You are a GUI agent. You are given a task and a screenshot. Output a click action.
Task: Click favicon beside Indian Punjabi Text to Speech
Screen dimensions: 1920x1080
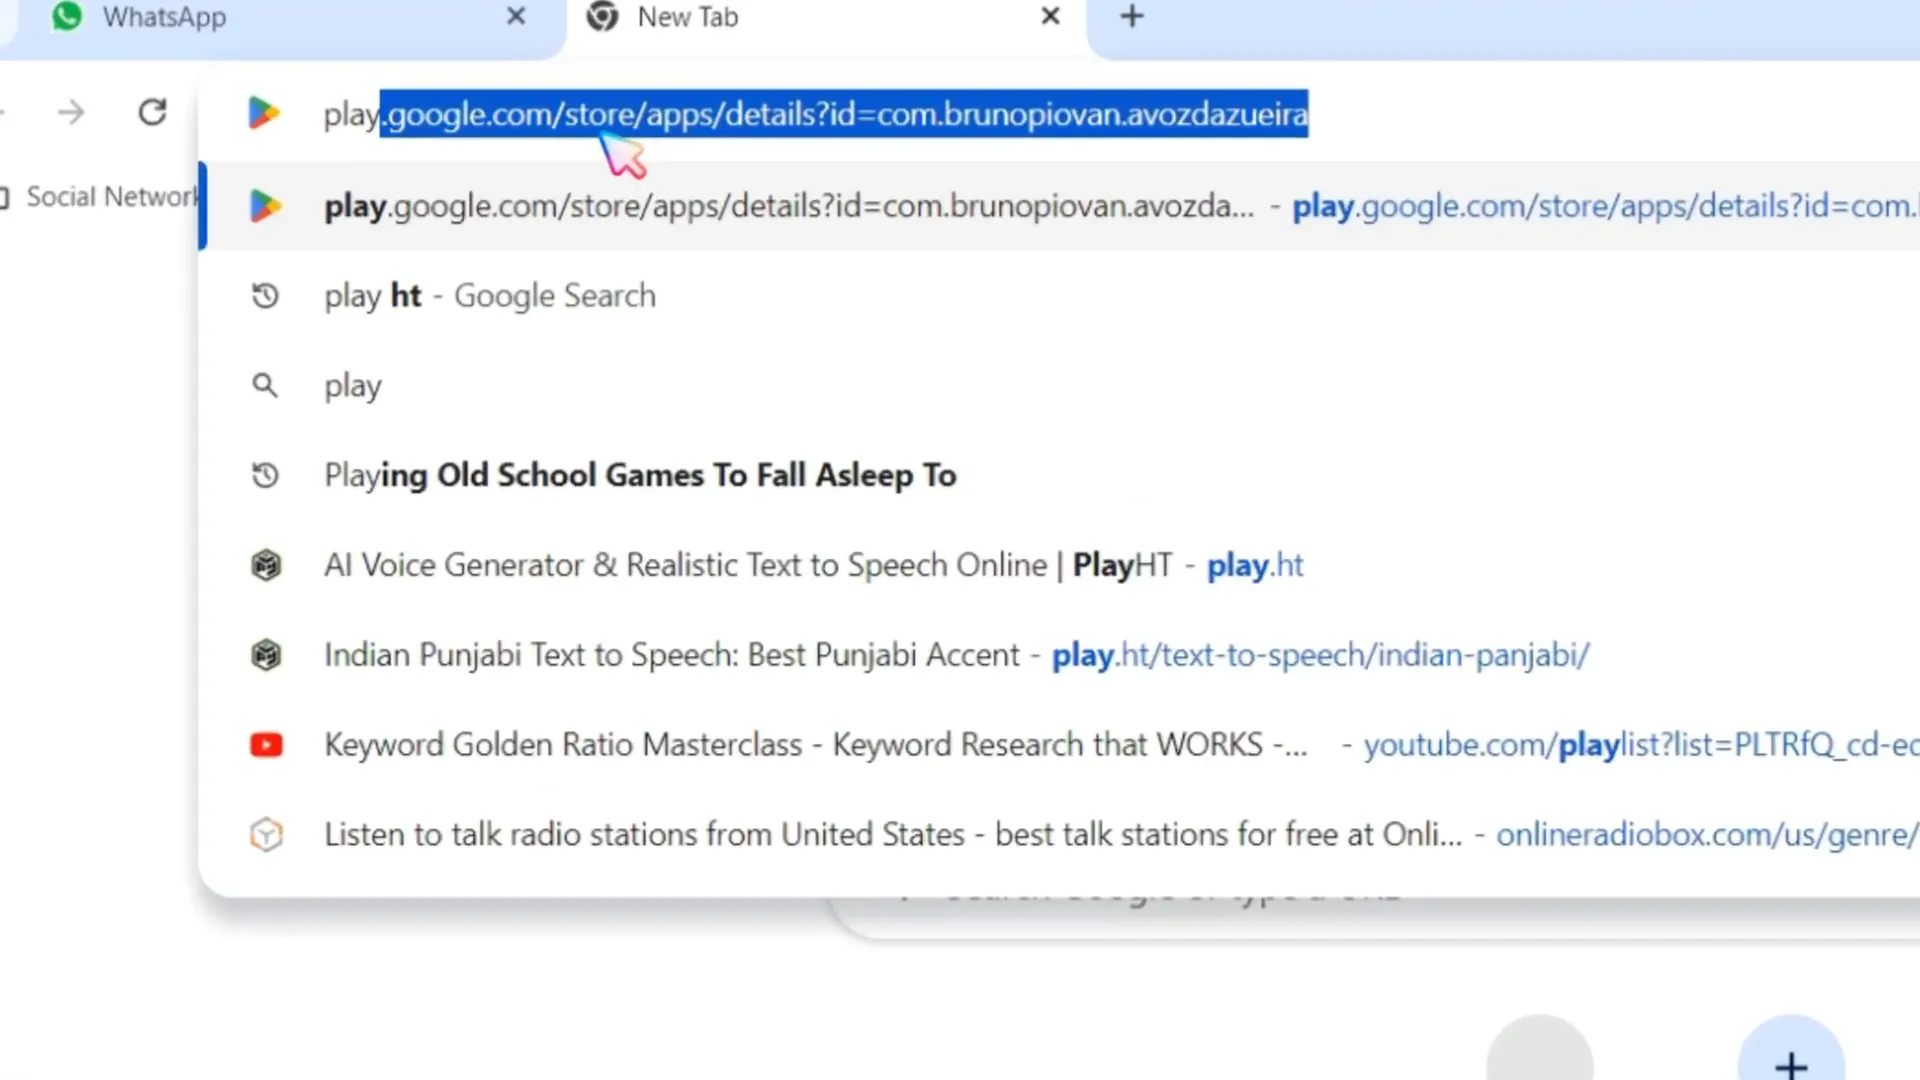coord(266,655)
